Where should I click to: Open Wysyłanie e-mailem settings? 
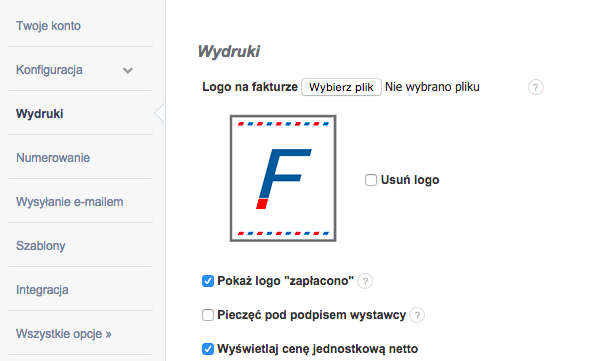tap(70, 202)
